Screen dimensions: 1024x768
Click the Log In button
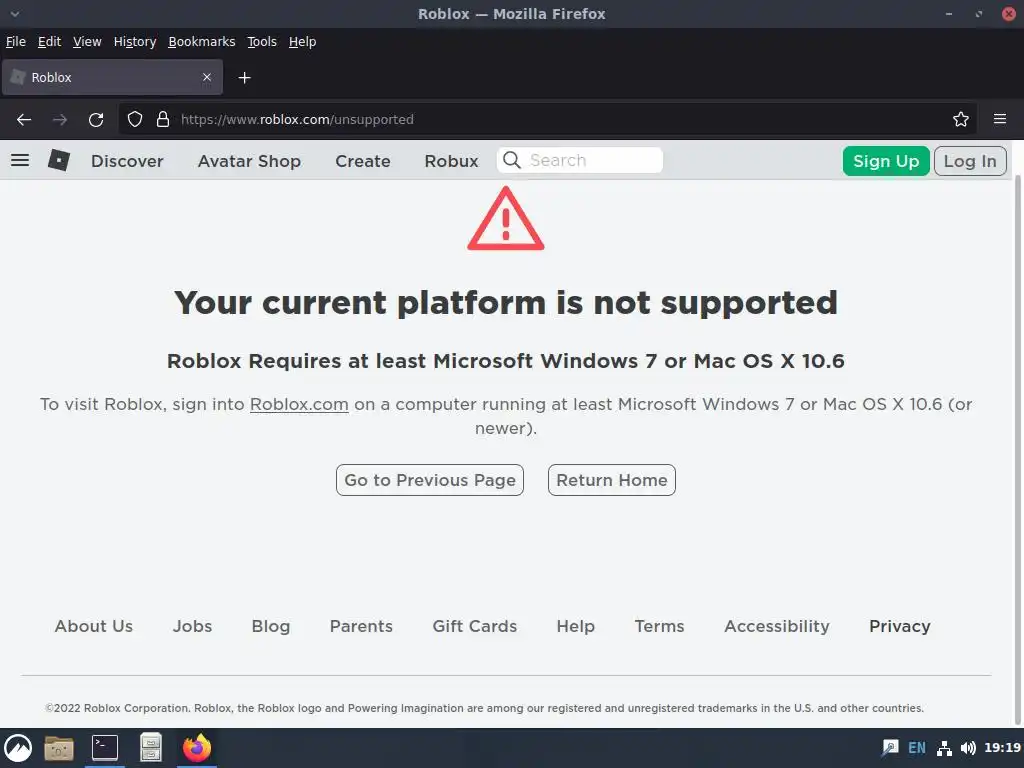click(x=970, y=161)
